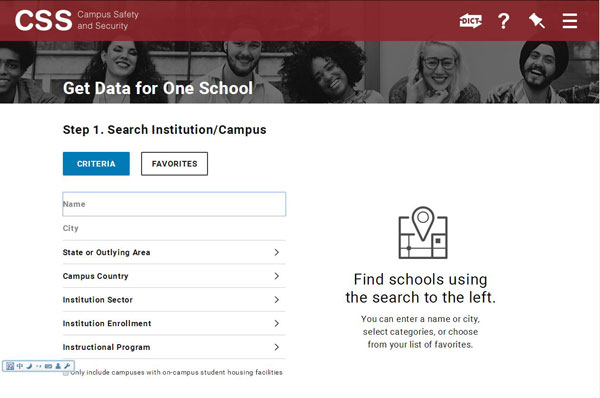Screen dimensions: 600x398
Task: Click the person icon in IME toolbar
Action: click(58, 366)
